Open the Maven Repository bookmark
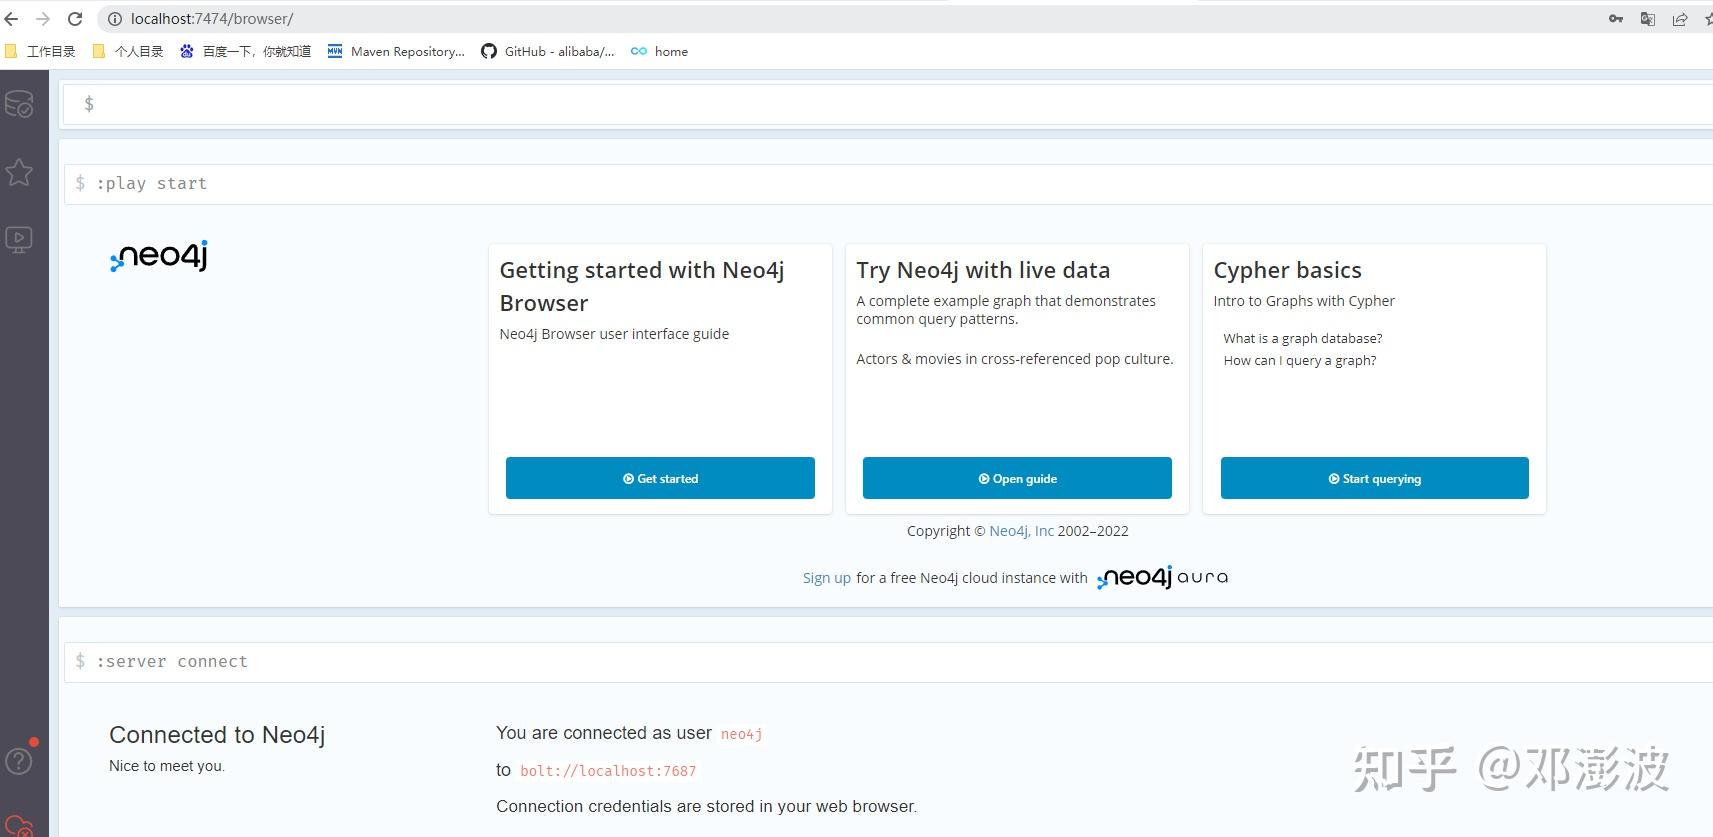The image size is (1713, 837). tap(397, 51)
